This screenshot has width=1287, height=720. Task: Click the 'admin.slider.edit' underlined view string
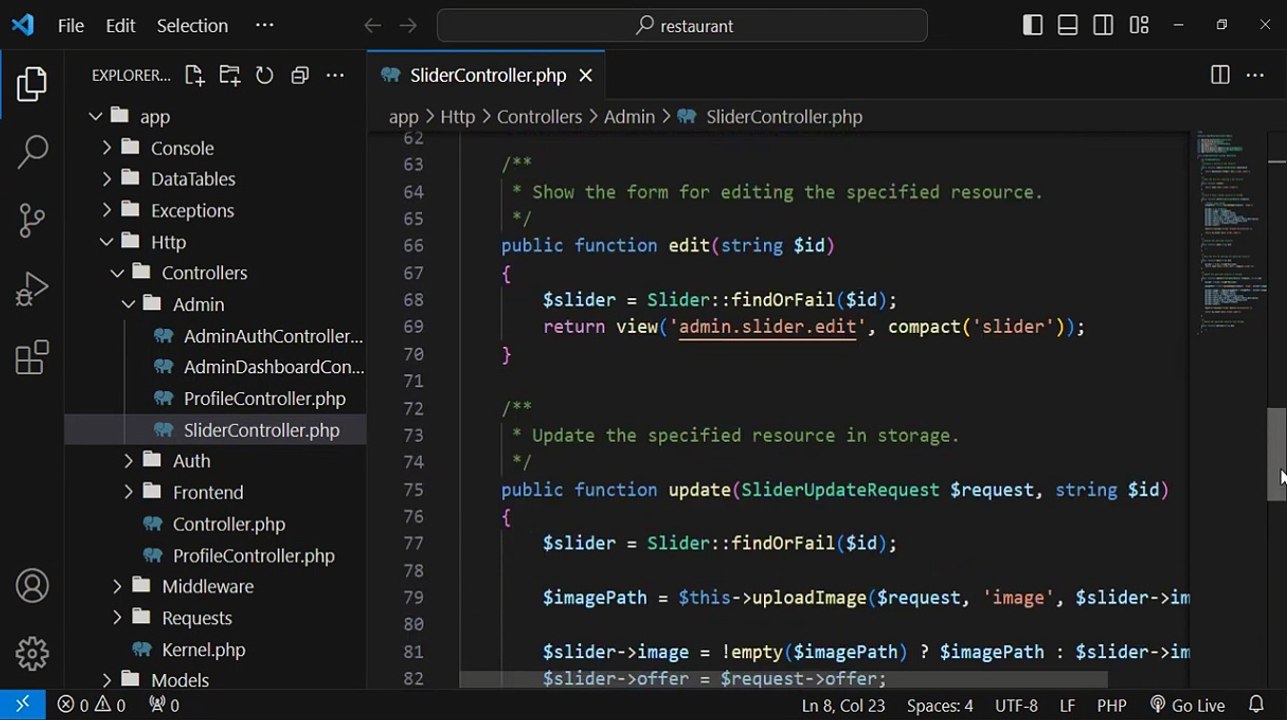(767, 327)
